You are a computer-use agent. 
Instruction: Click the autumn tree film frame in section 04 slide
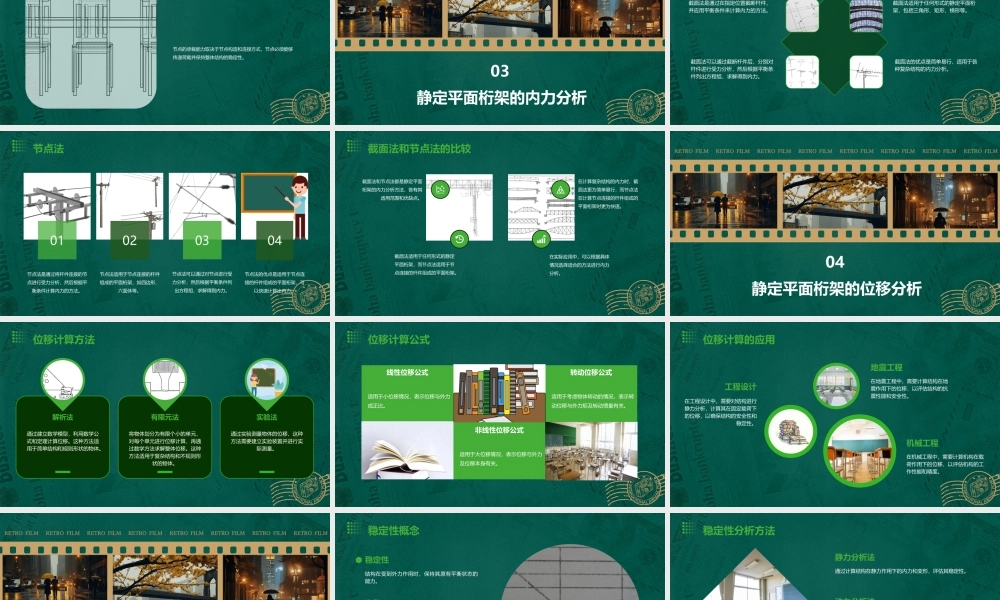click(x=835, y=200)
